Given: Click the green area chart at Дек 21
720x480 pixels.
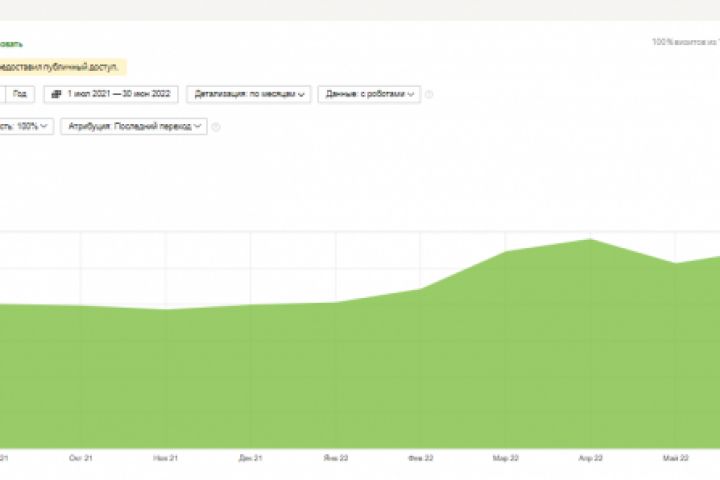Looking at the screenshot, I should pos(251,377).
